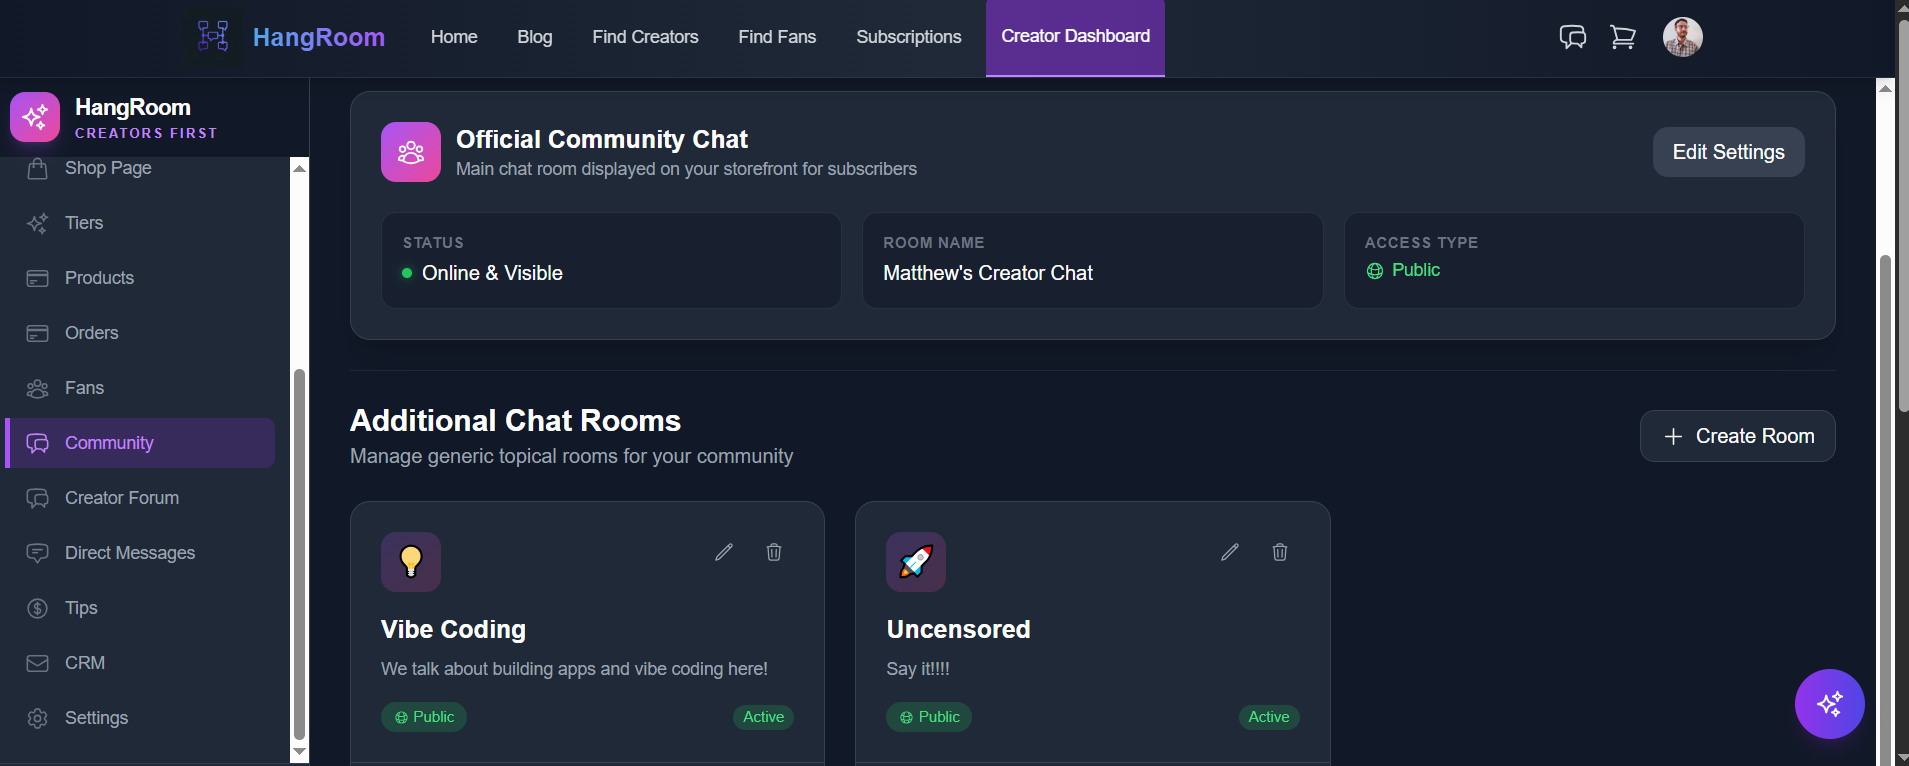The image size is (1909, 766).
Task: Click the Tips dollar icon in sidebar
Action: 37,607
